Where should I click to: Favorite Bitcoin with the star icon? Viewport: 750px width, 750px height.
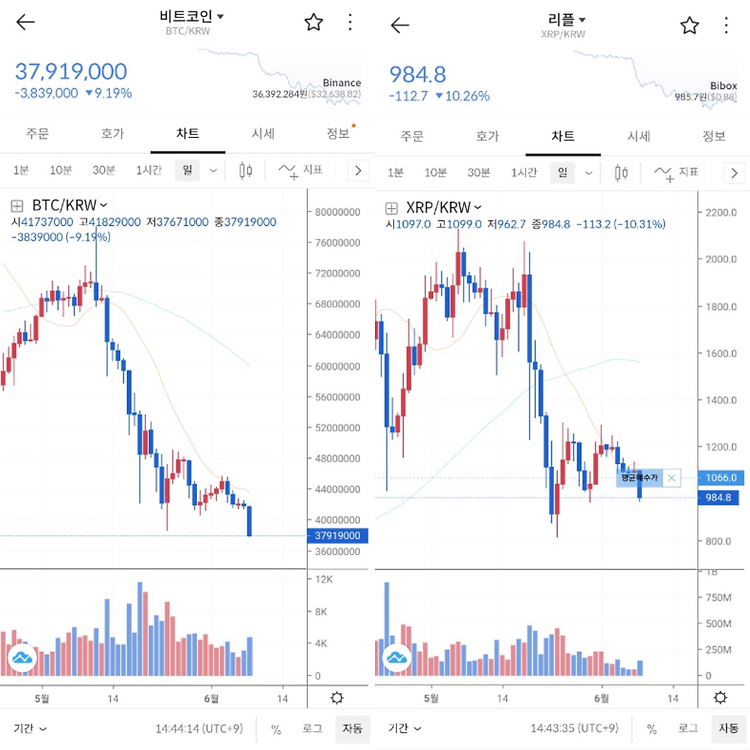[314, 22]
